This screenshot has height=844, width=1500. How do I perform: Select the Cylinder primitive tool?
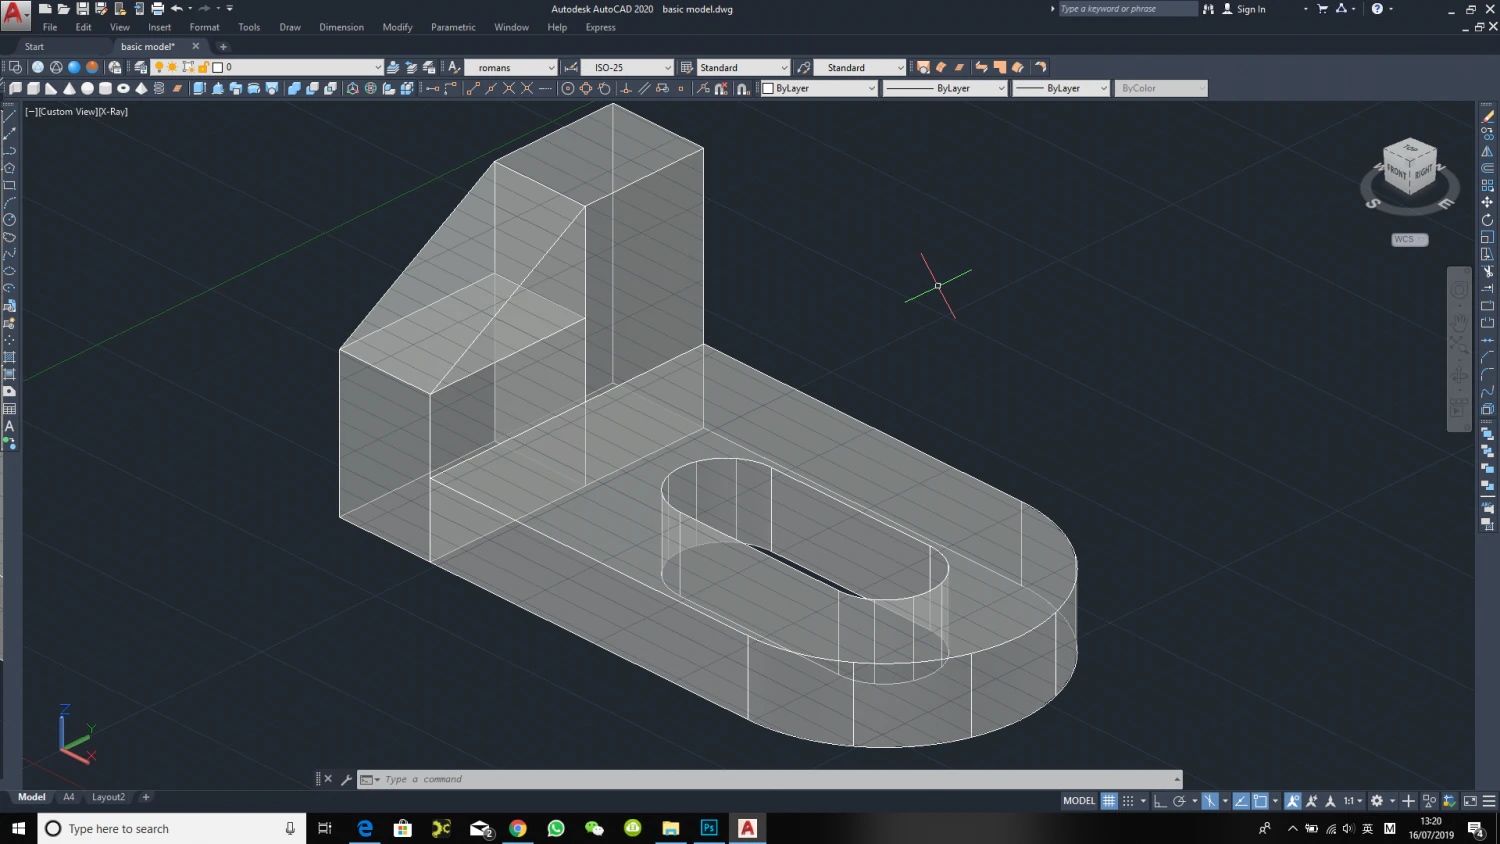[106, 88]
